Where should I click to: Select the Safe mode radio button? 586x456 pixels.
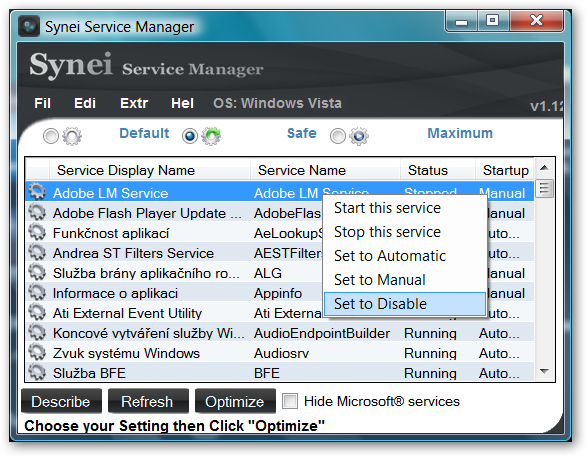(190, 136)
